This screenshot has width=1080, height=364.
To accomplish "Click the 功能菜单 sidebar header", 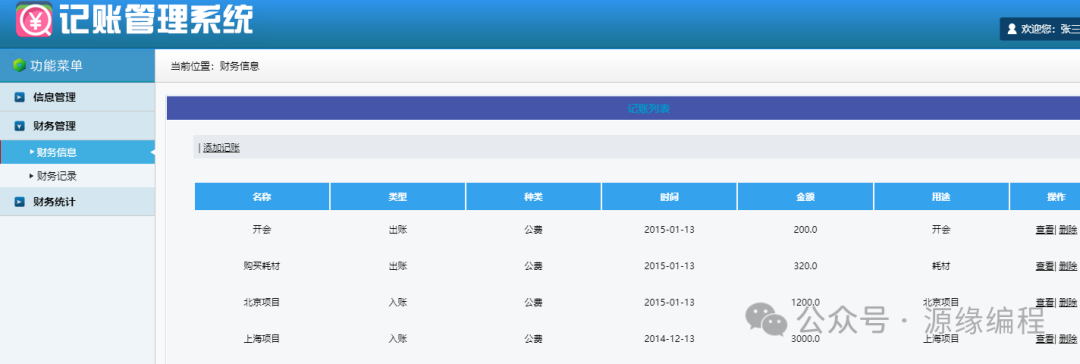I will coord(77,65).
